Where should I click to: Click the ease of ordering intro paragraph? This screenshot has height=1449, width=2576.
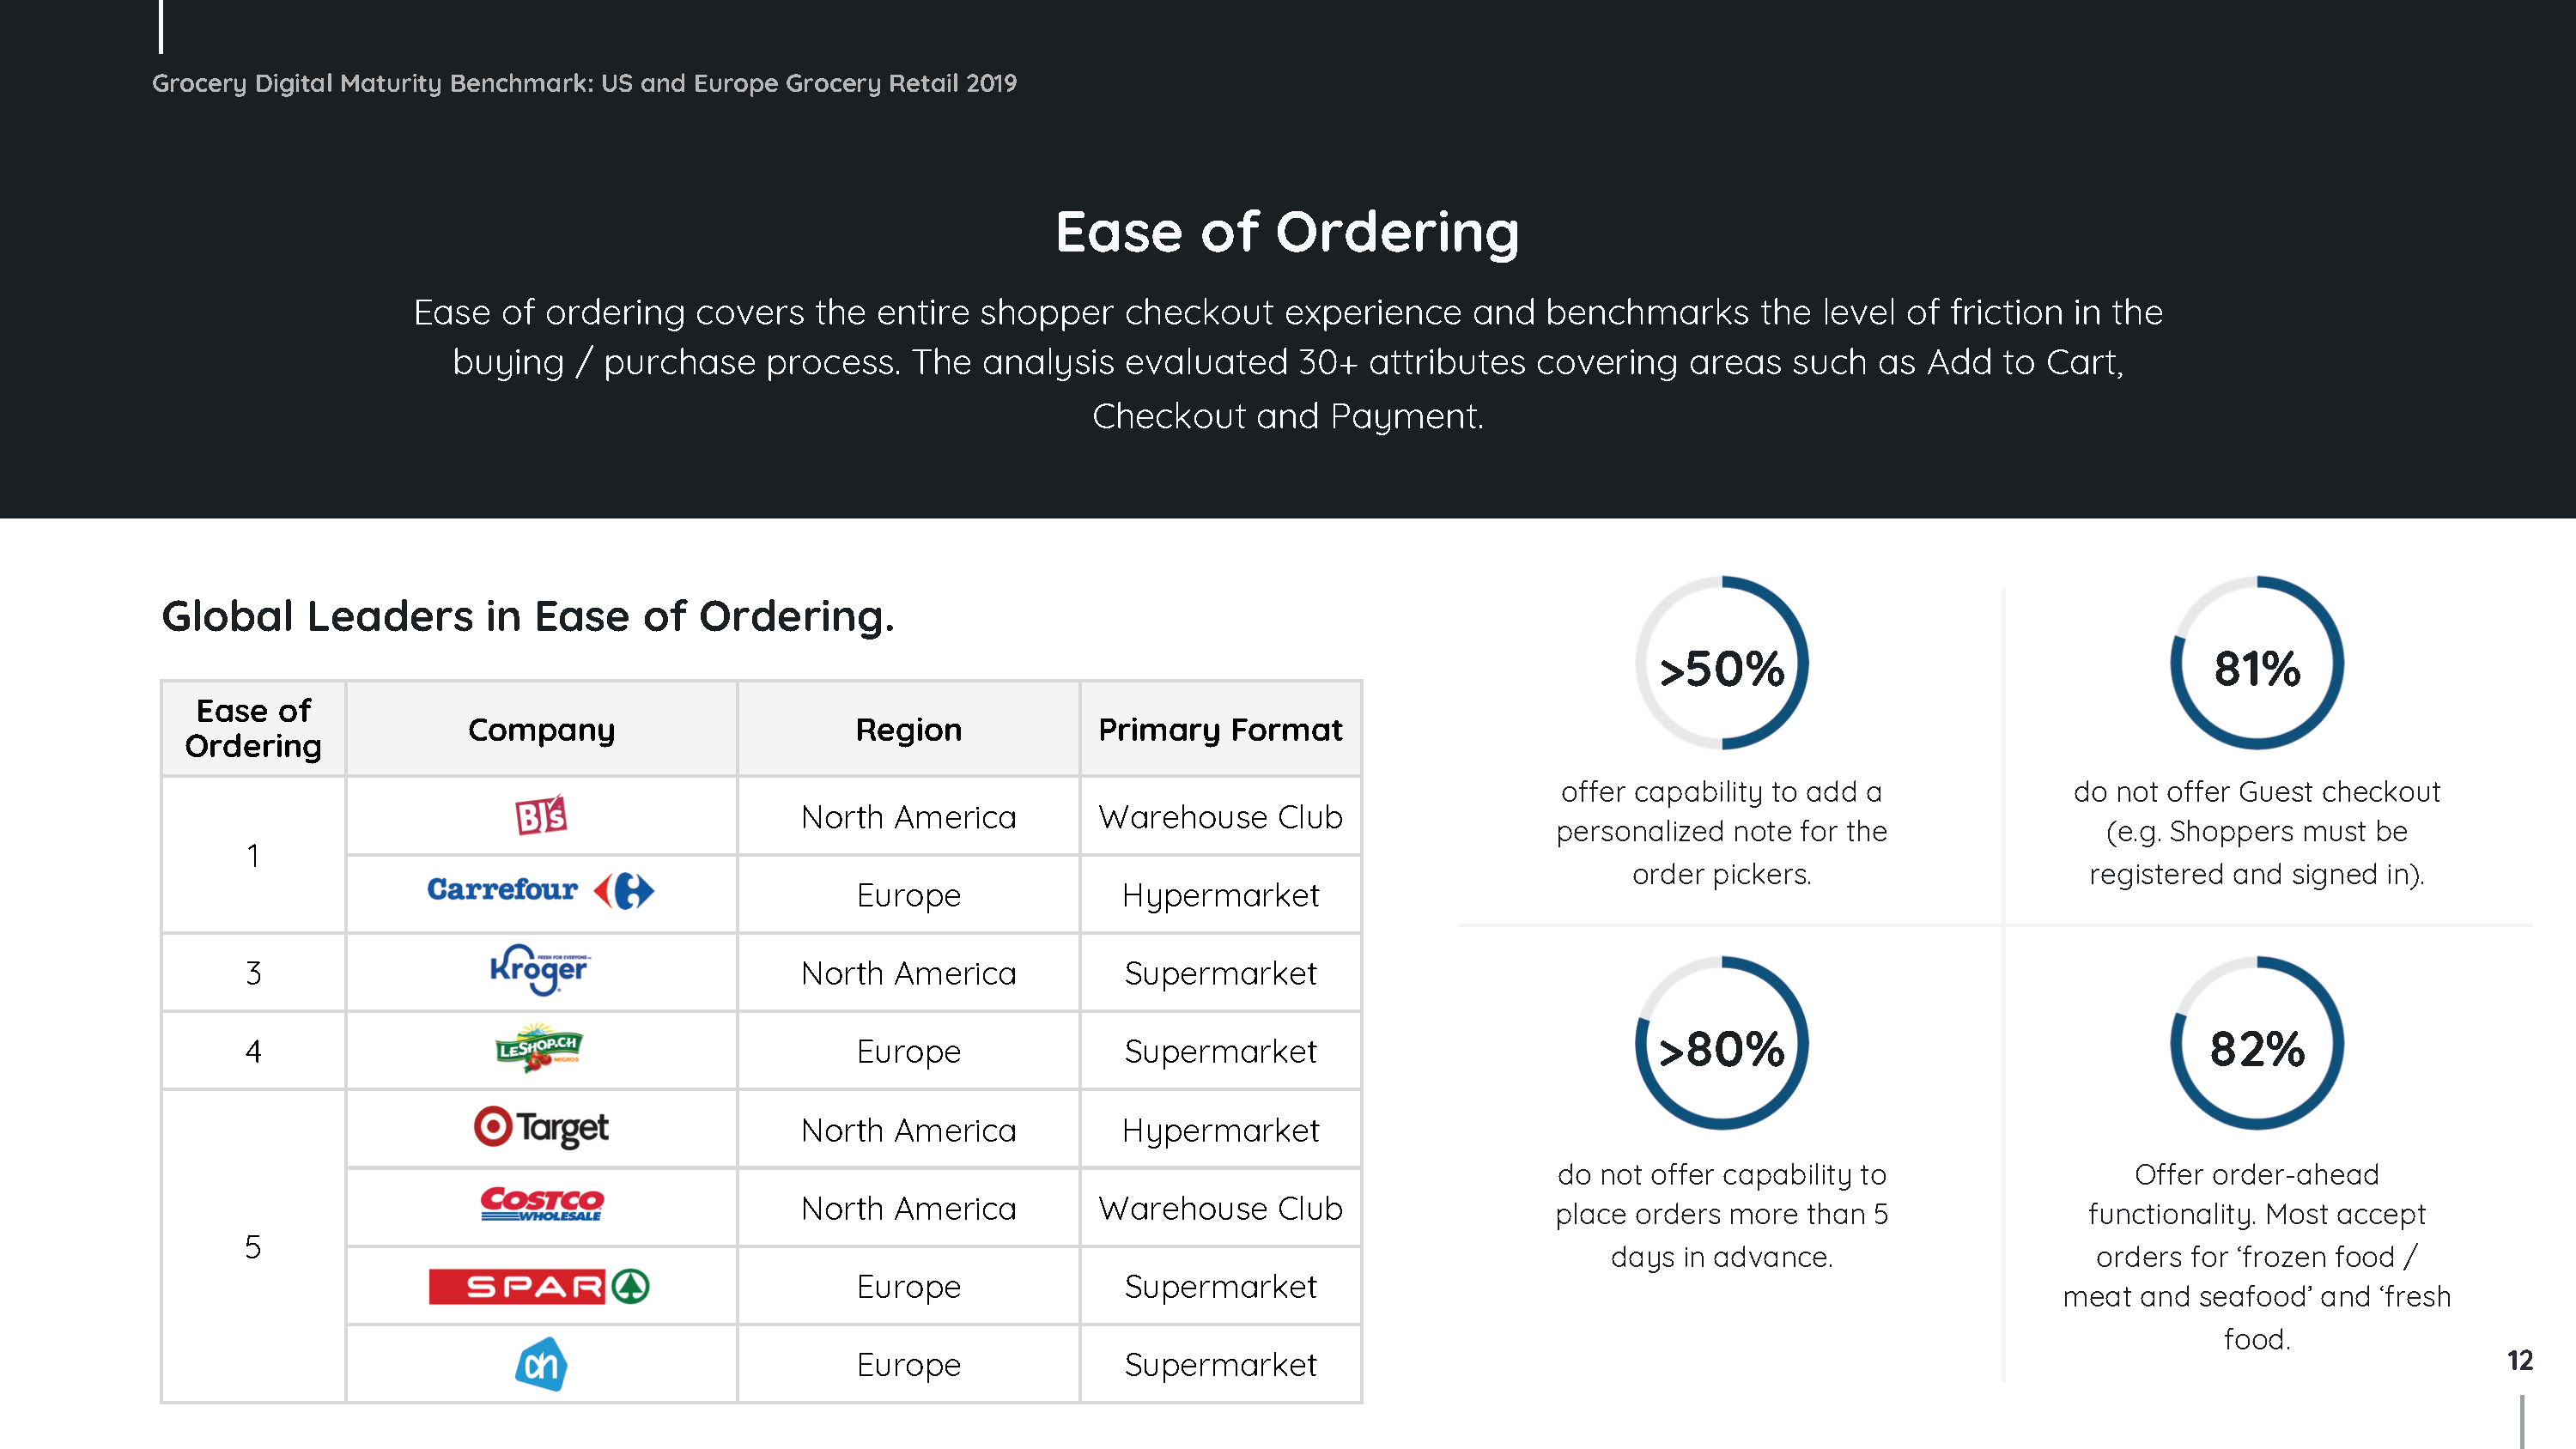pos(1288,363)
